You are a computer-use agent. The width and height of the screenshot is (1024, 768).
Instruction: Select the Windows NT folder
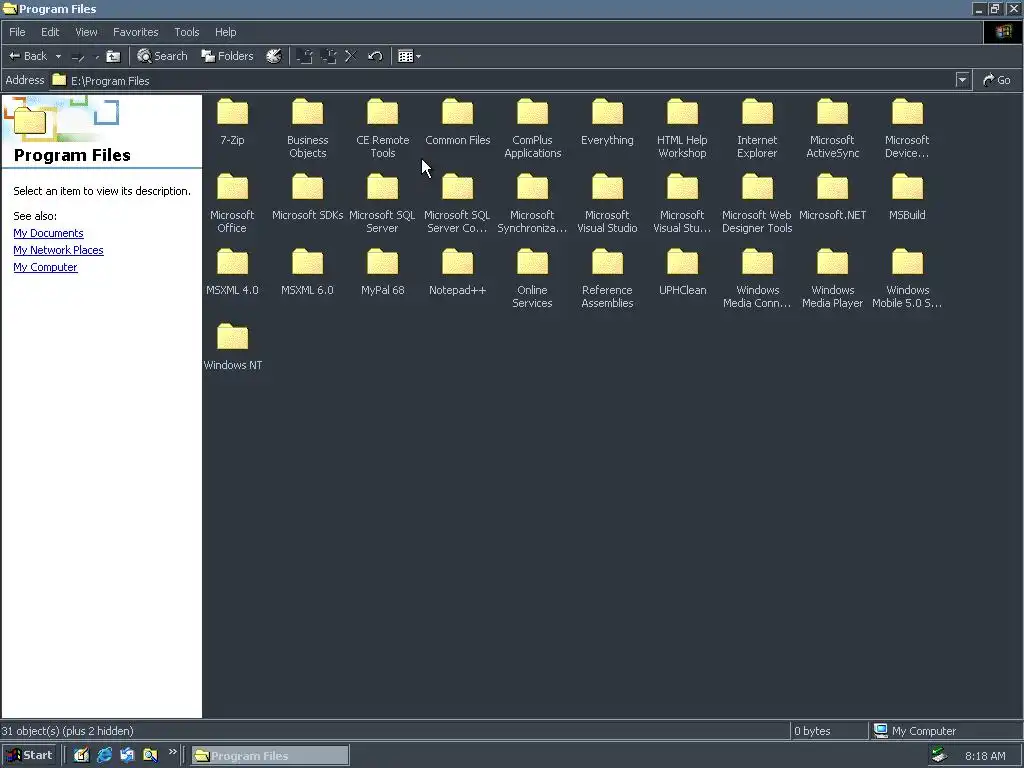coord(232,348)
